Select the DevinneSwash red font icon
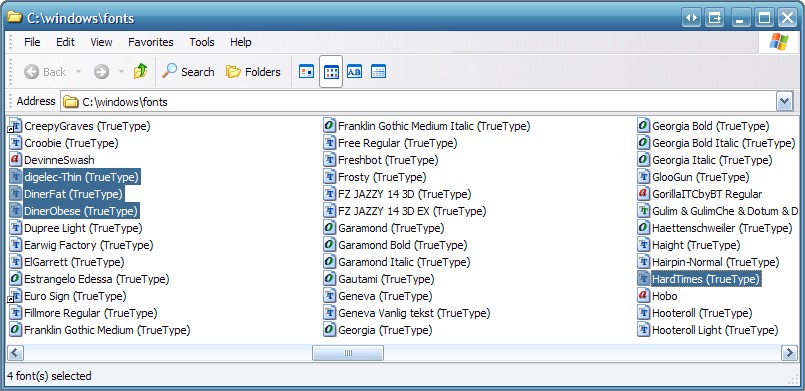The width and height of the screenshot is (805, 391). coord(15,160)
